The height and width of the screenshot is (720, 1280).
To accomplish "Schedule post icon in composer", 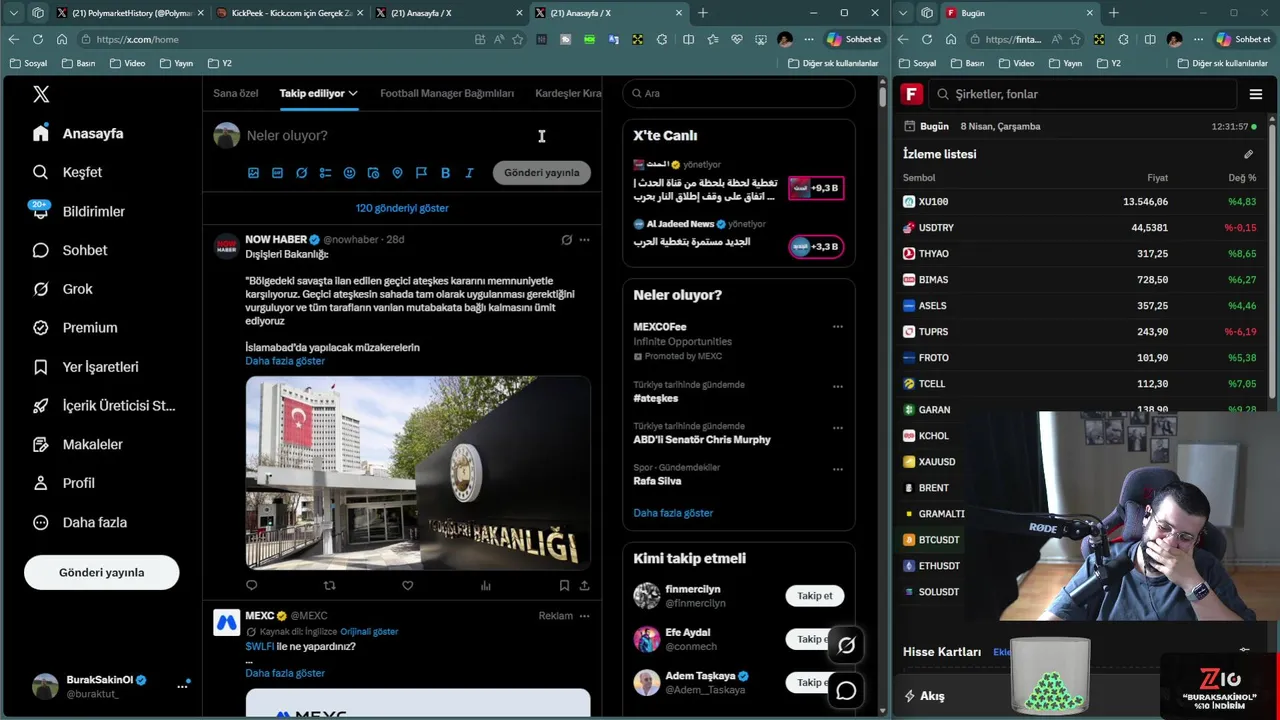I will (x=373, y=173).
